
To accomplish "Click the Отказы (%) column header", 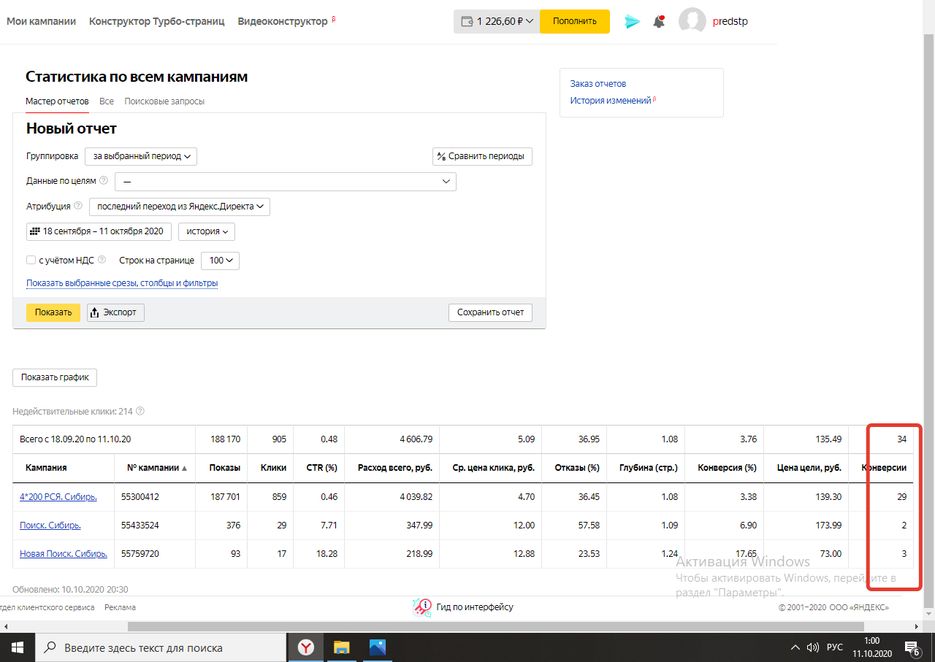I will click(x=577, y=468).
